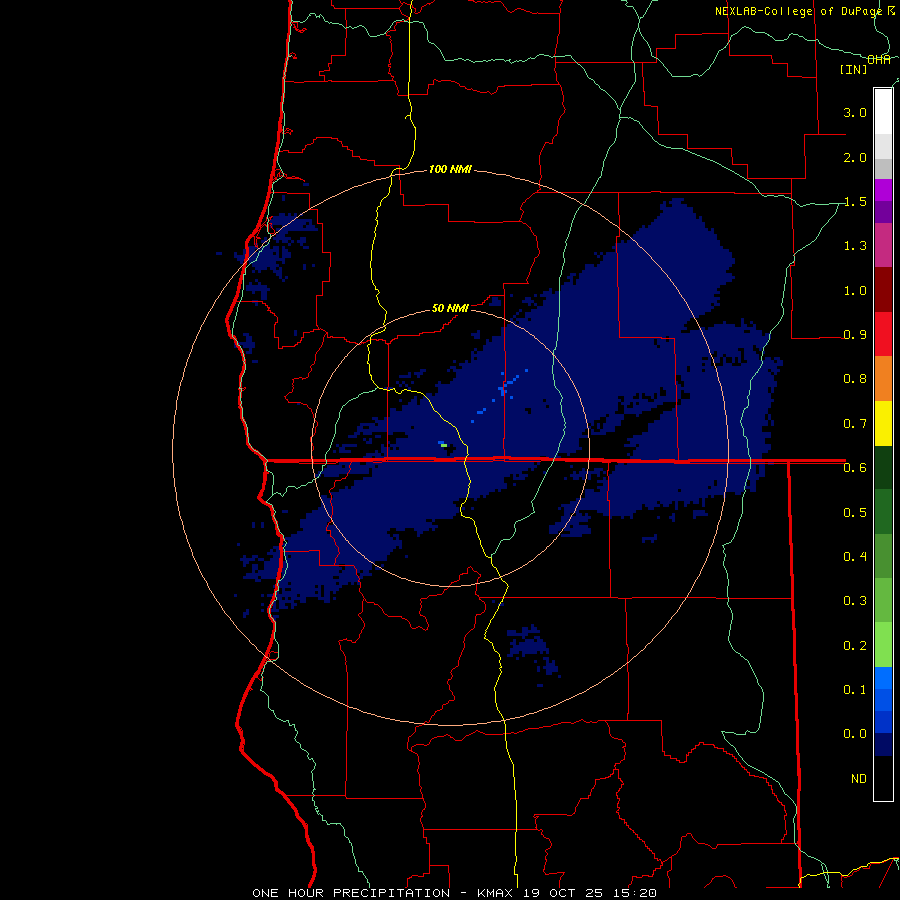The width and height of the screenshot is (900, 900).
Task: Click the white swatch on the color scale
Action: click(x=883, y=112)
